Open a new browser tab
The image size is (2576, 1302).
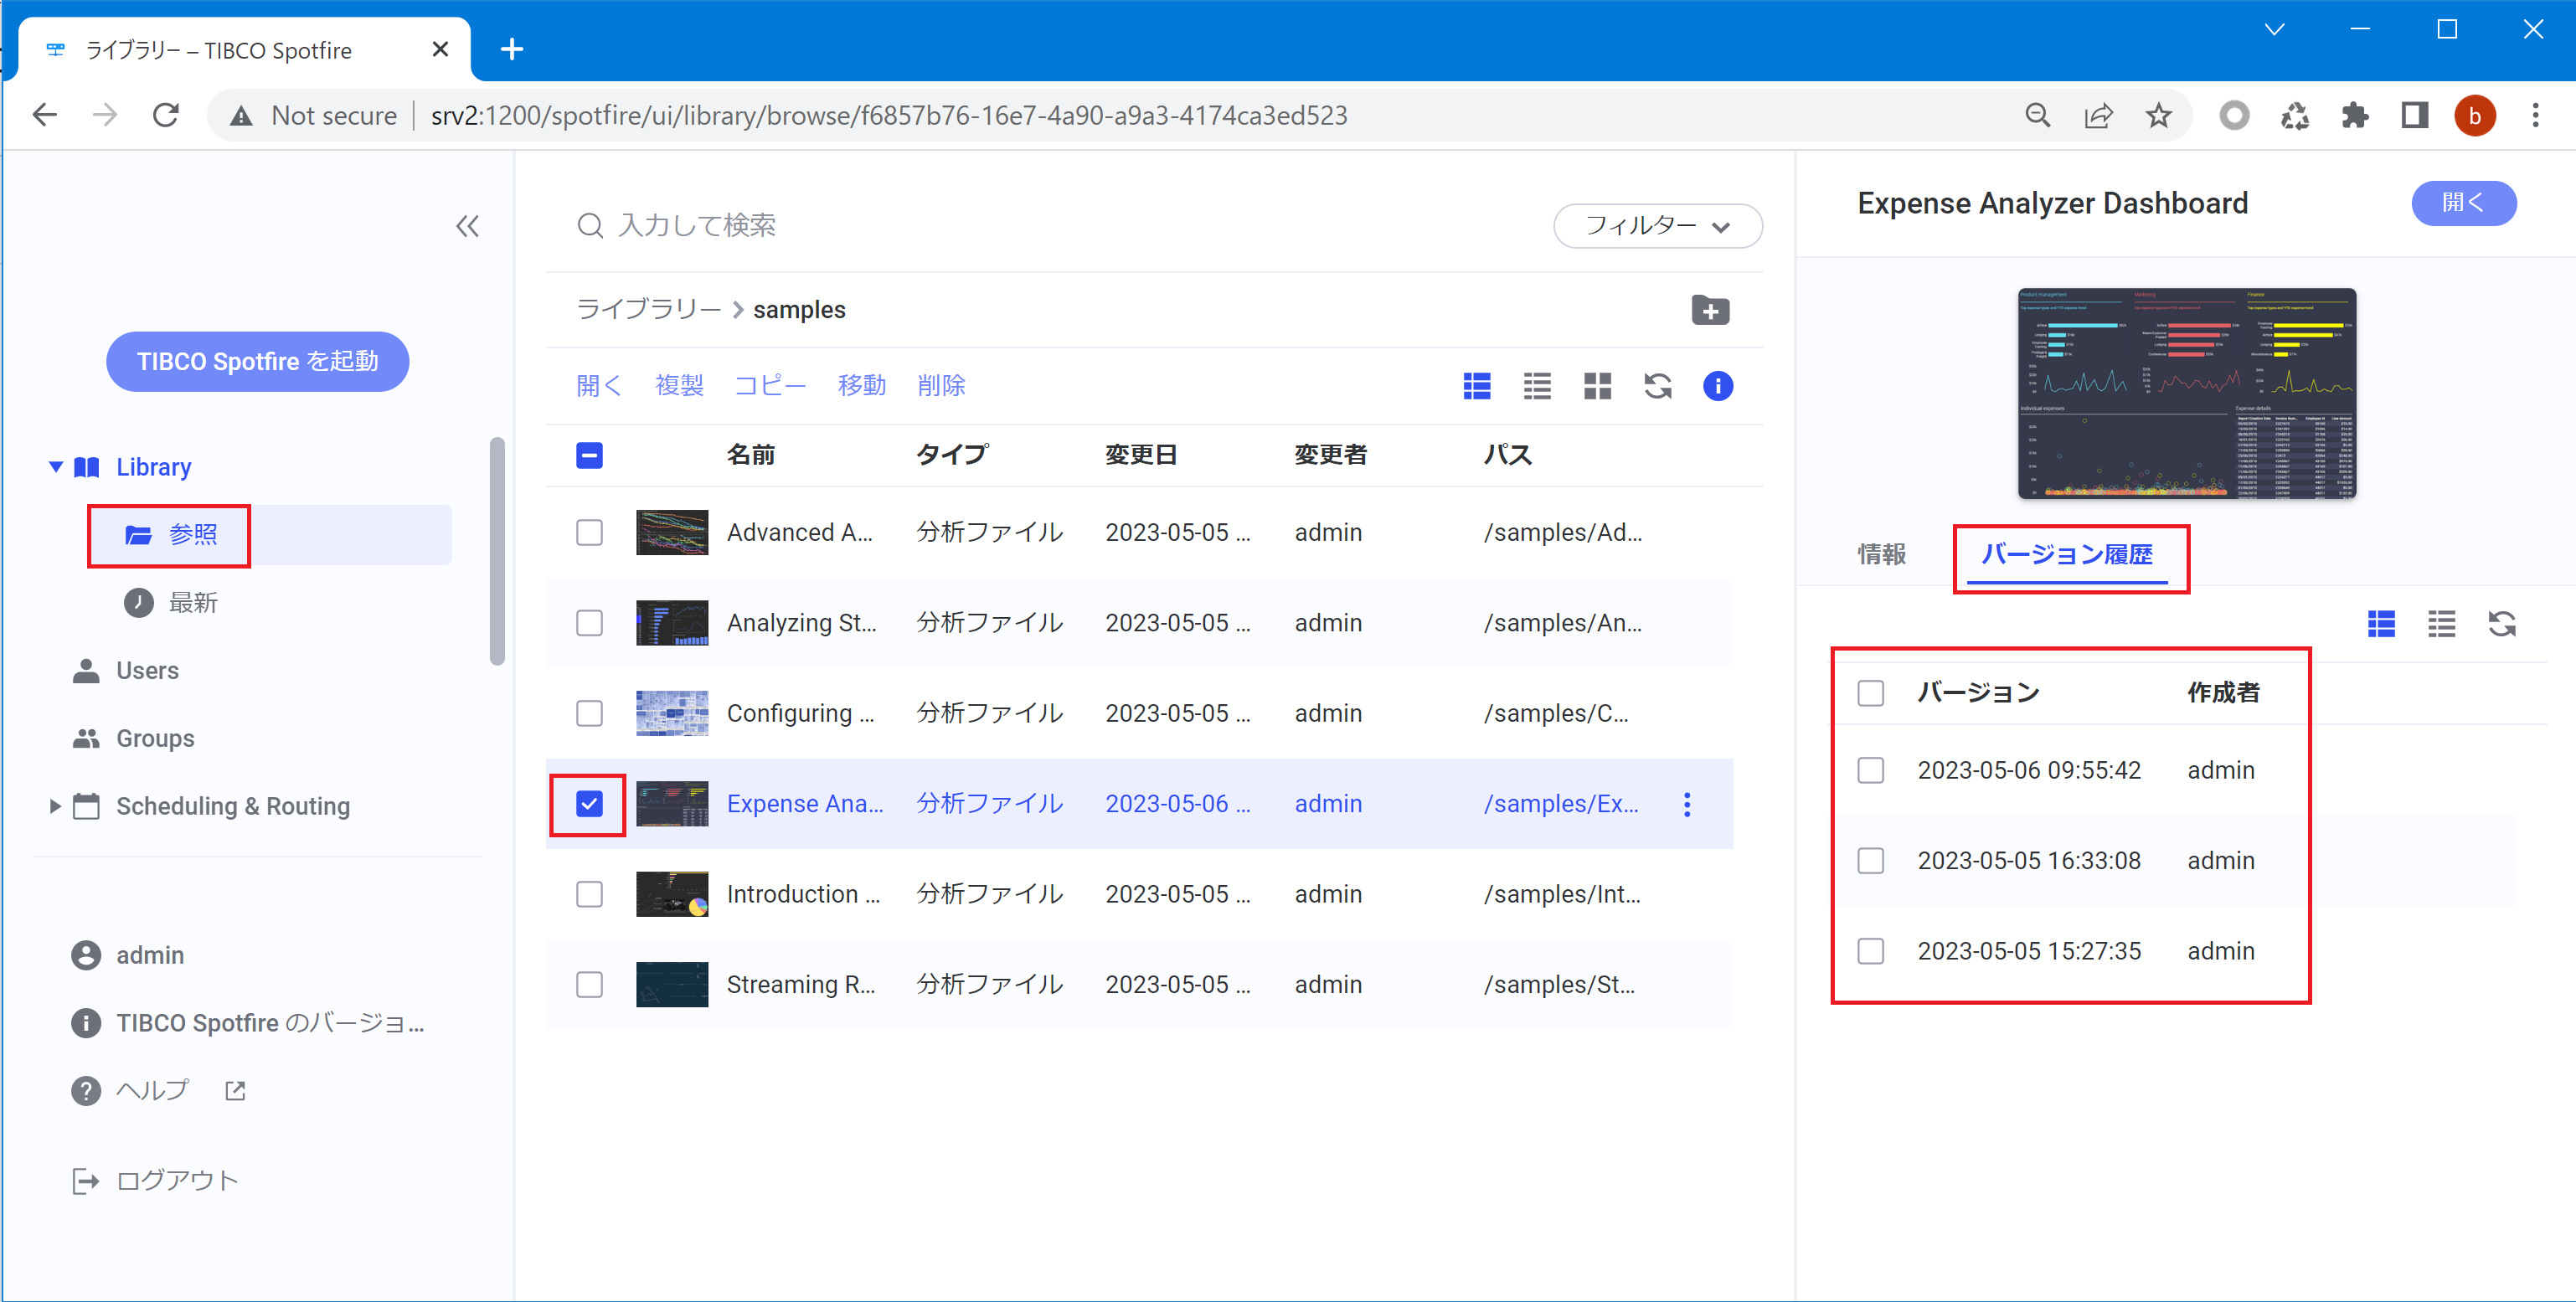tap(512, 49)
